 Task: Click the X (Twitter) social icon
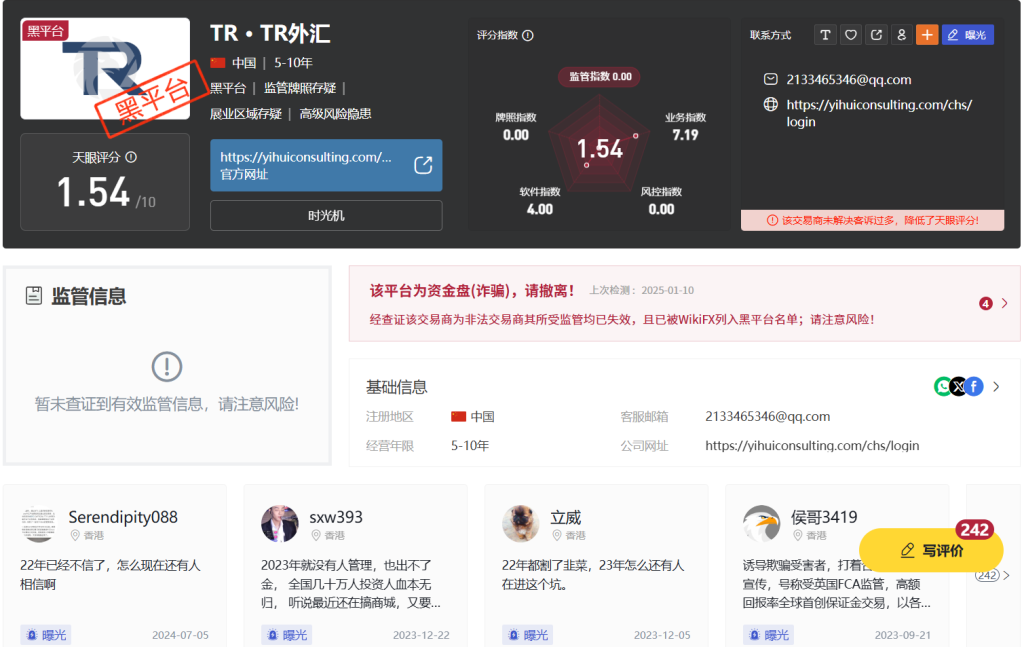click(958, 387)
